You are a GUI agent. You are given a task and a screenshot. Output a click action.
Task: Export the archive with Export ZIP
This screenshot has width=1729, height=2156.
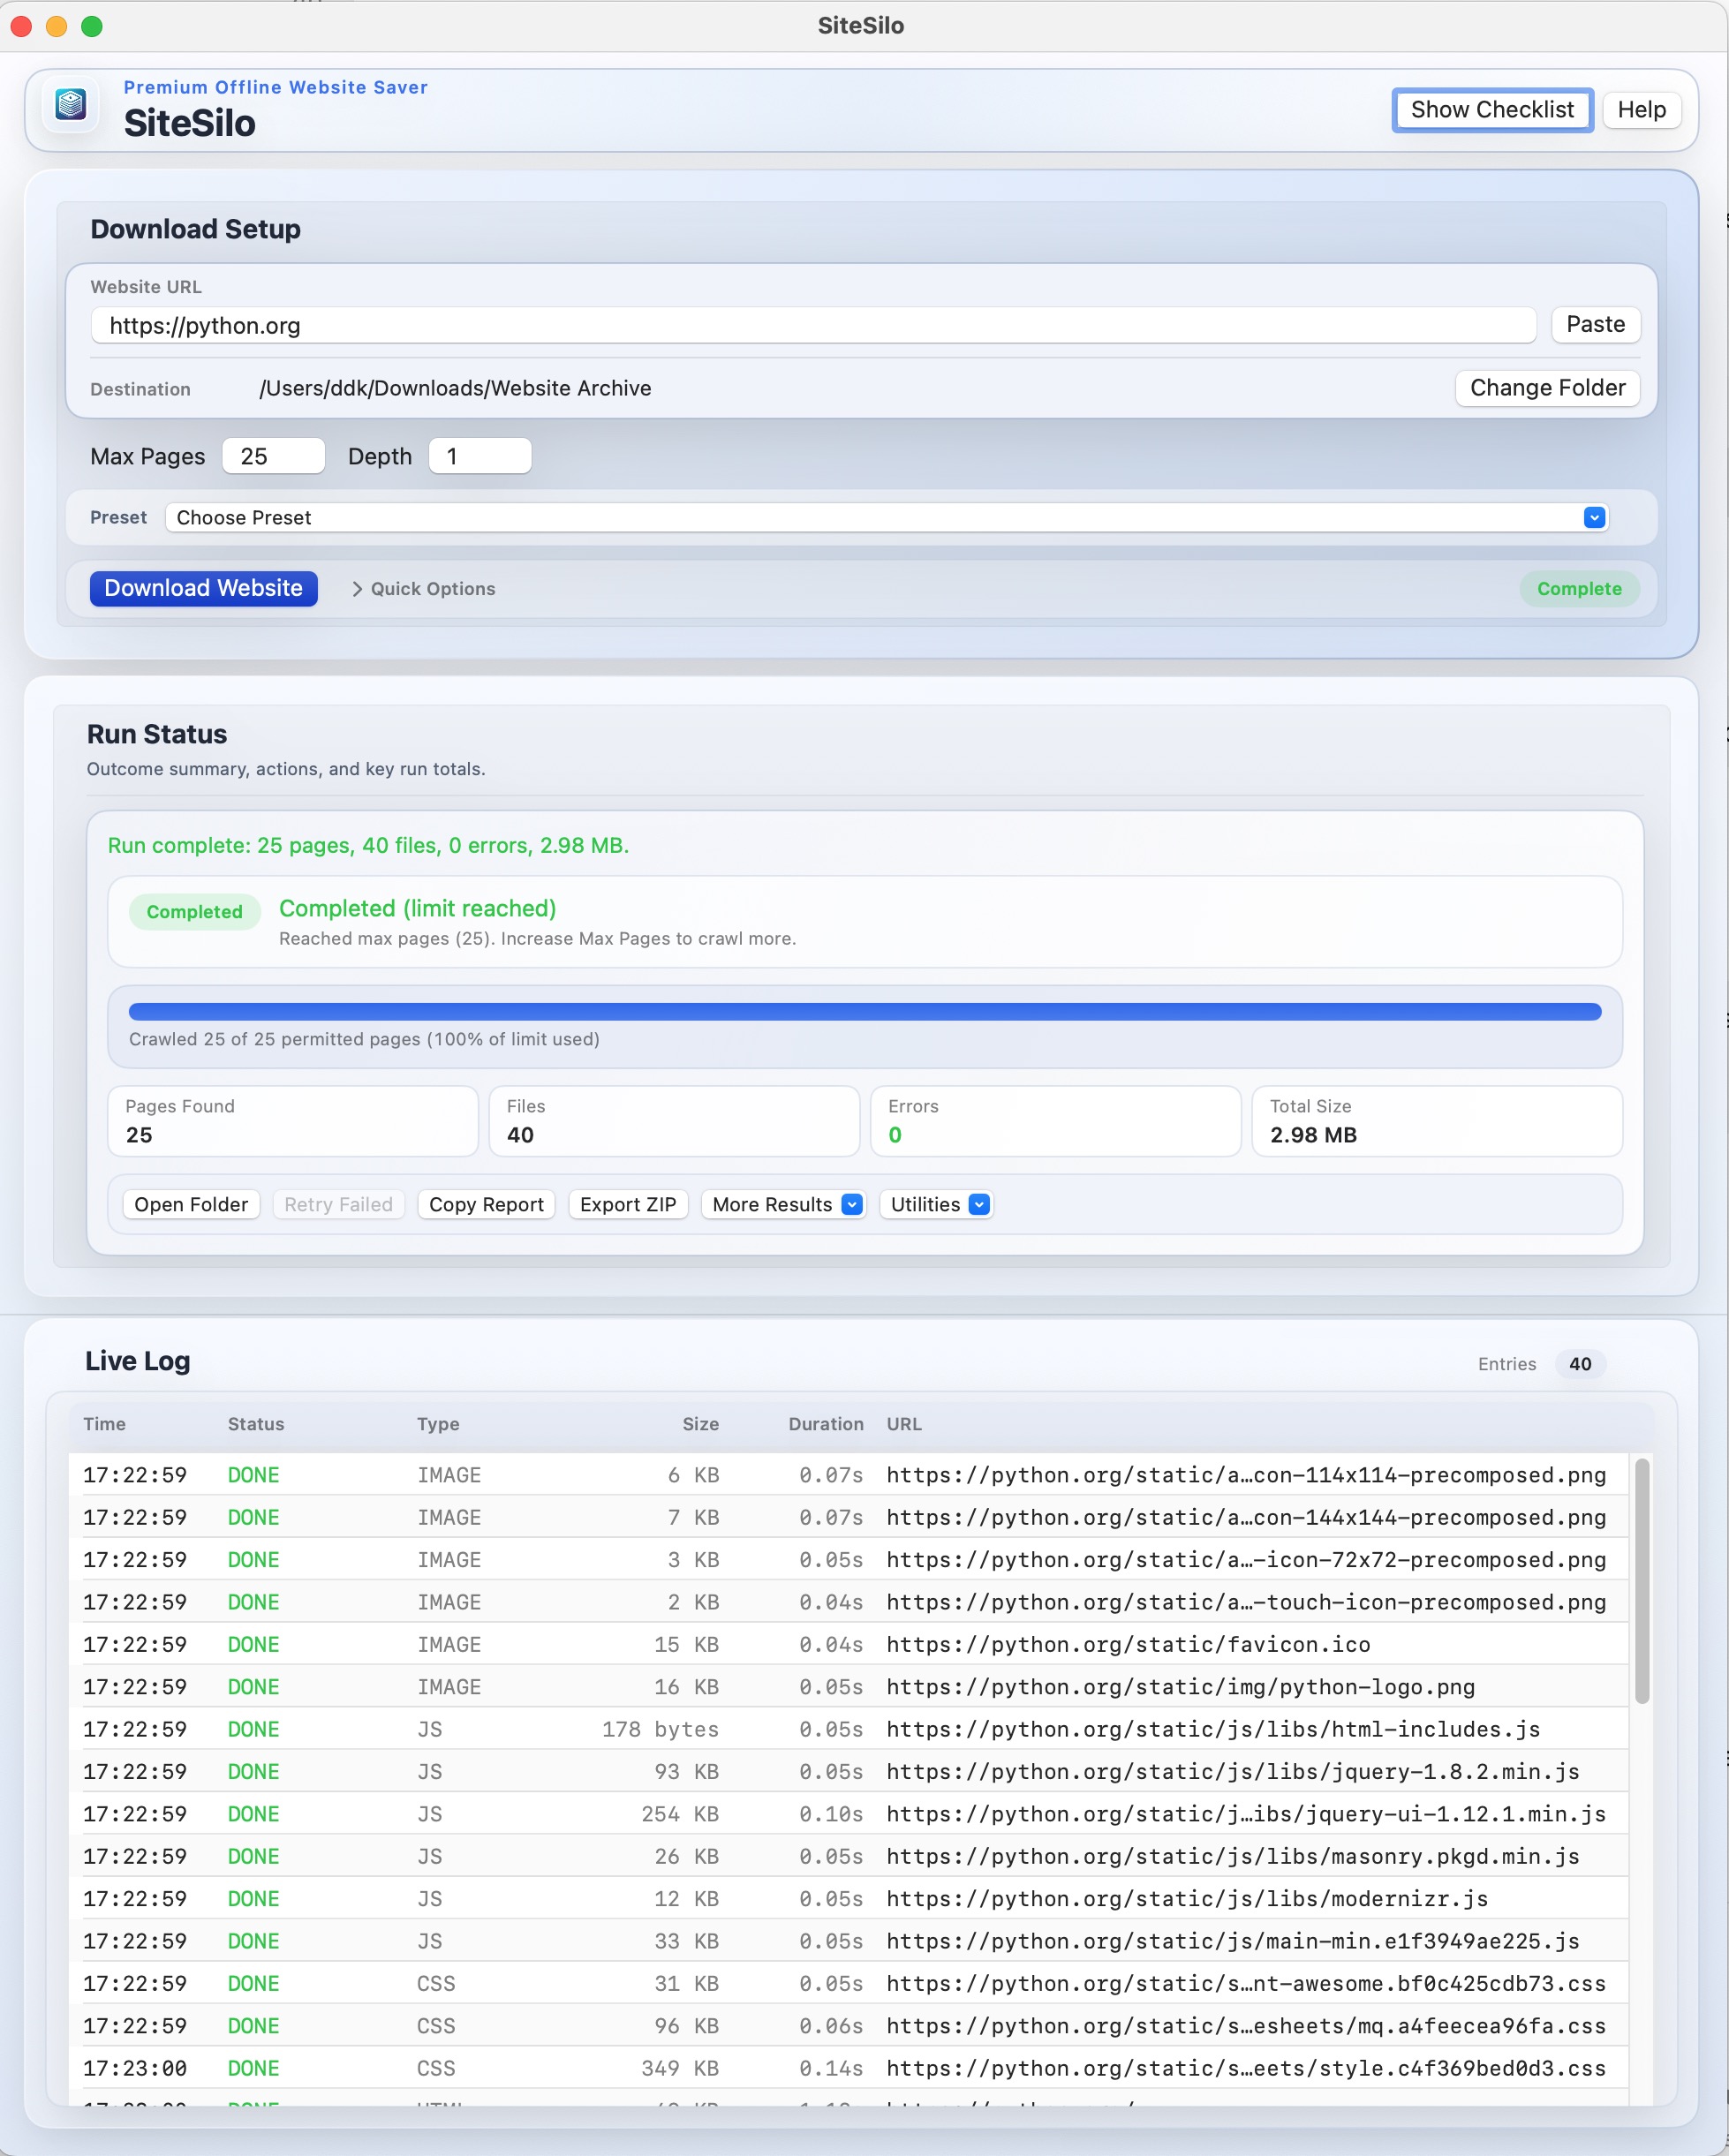[x=628, y=1204]
